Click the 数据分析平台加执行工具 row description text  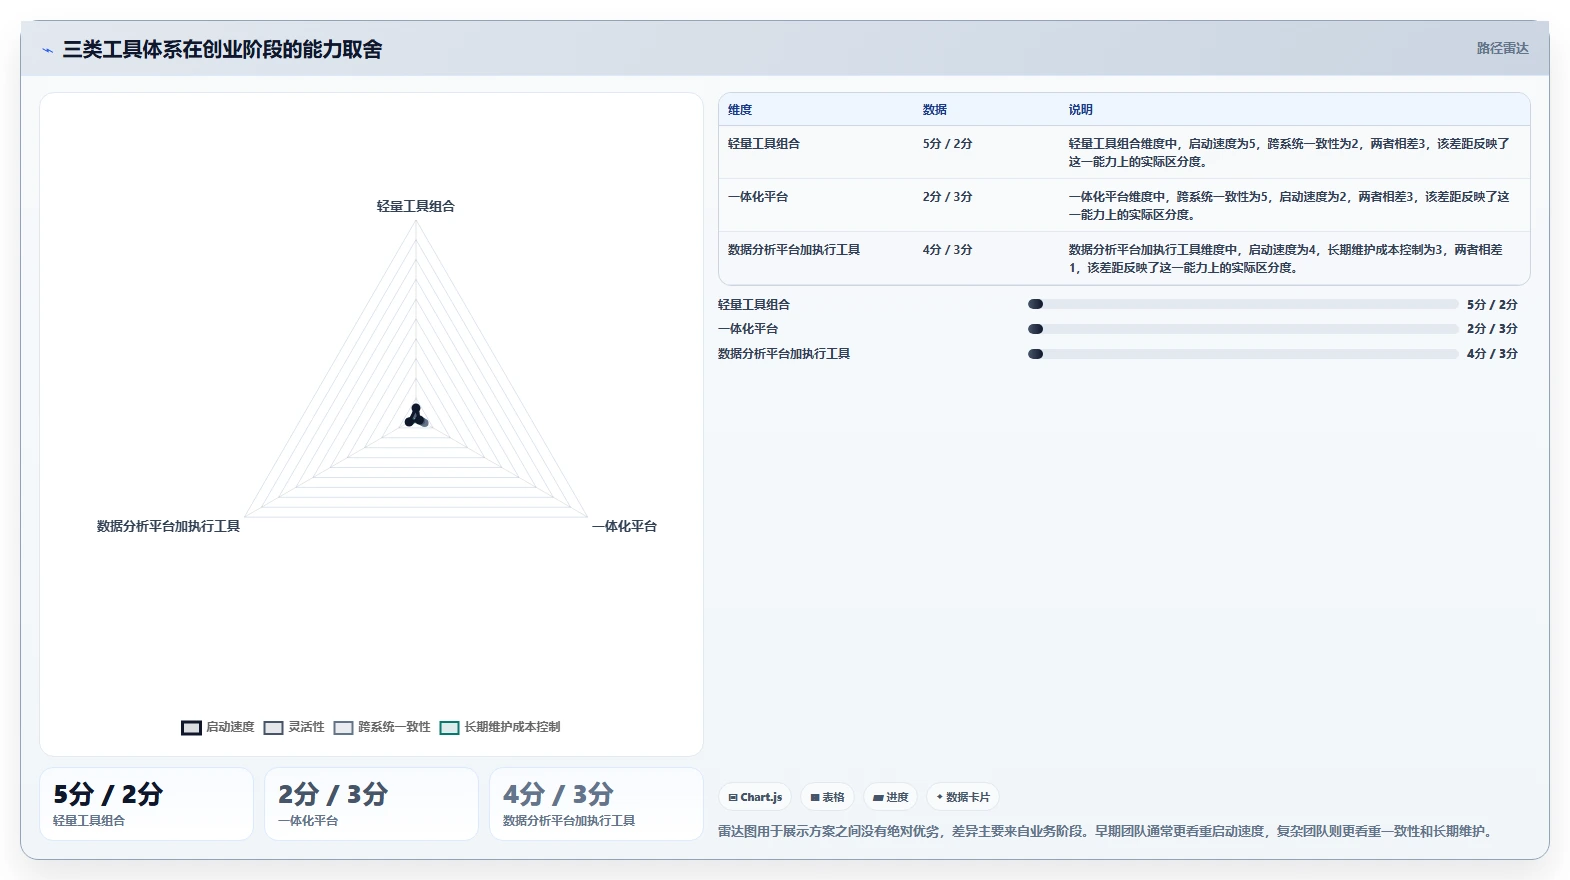point(1286,259)
